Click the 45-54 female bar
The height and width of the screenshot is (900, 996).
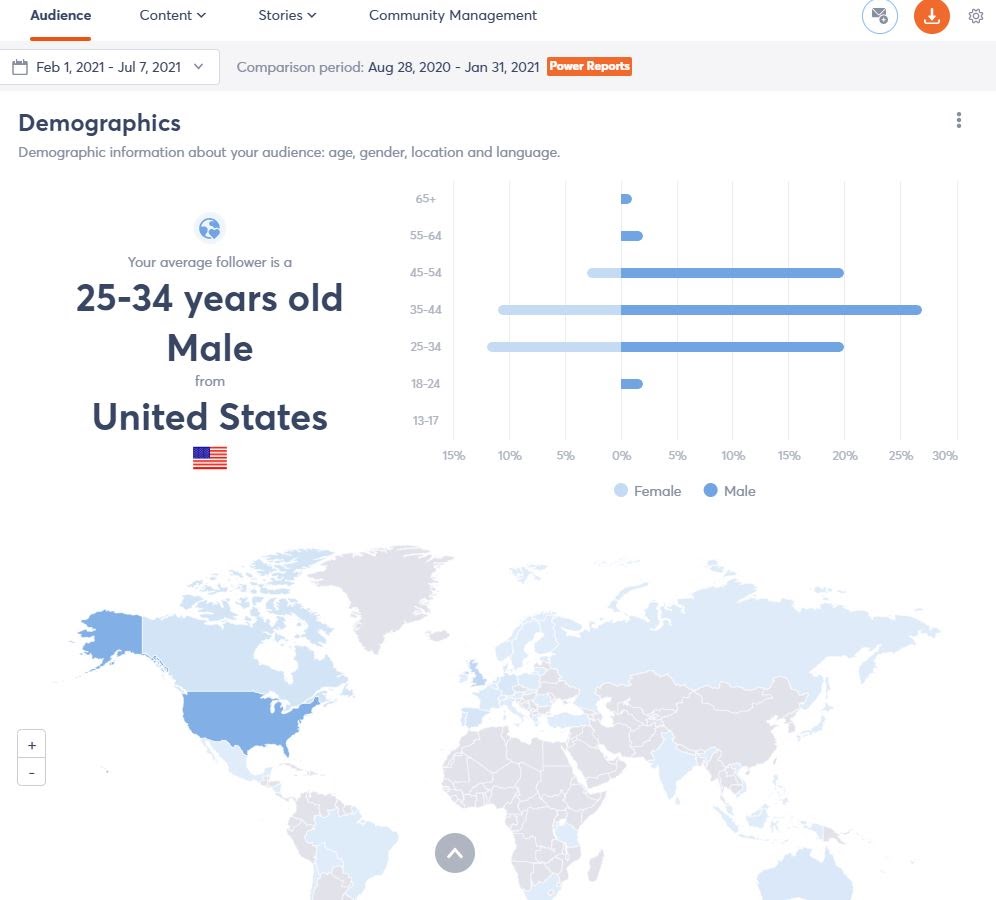point(604,273)
